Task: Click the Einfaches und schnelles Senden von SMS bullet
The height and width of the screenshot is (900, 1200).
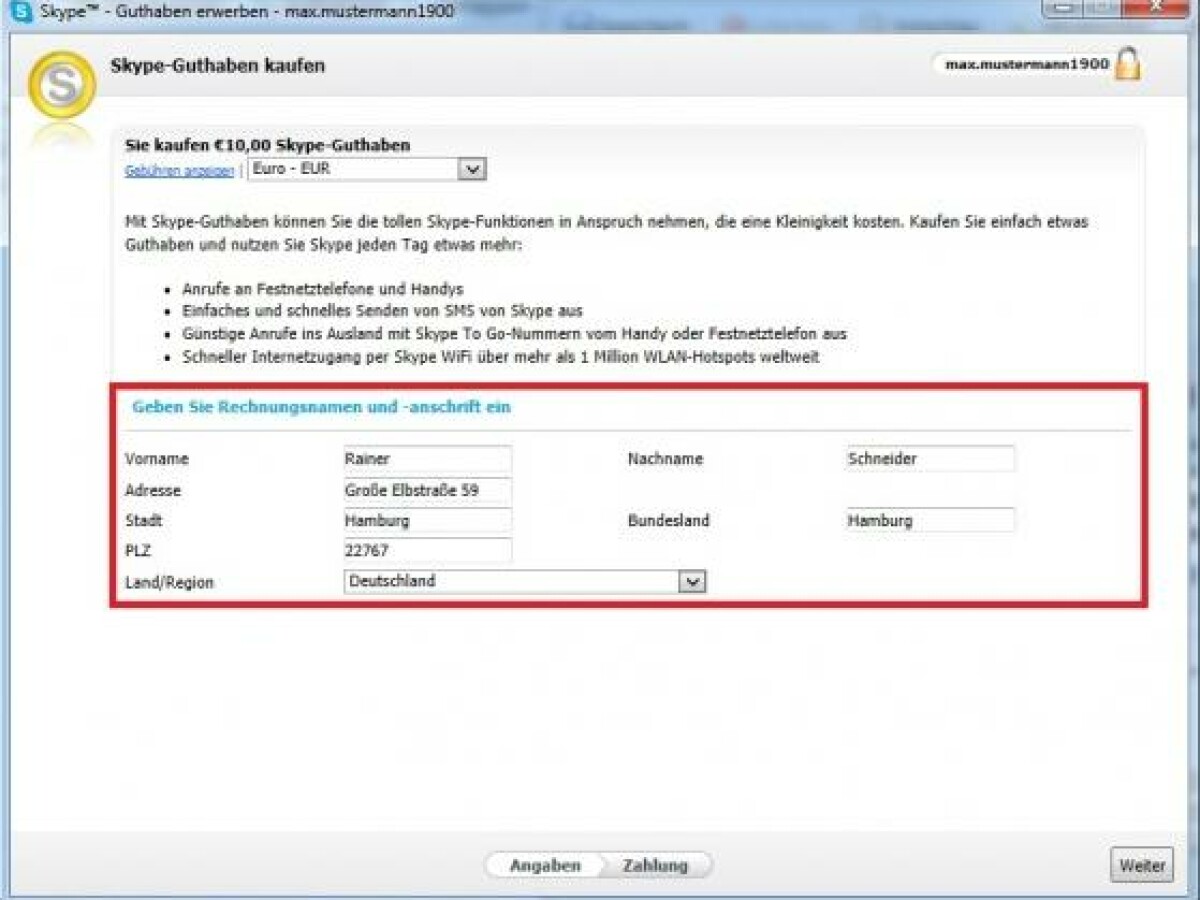Action: [x=382, y=311]
